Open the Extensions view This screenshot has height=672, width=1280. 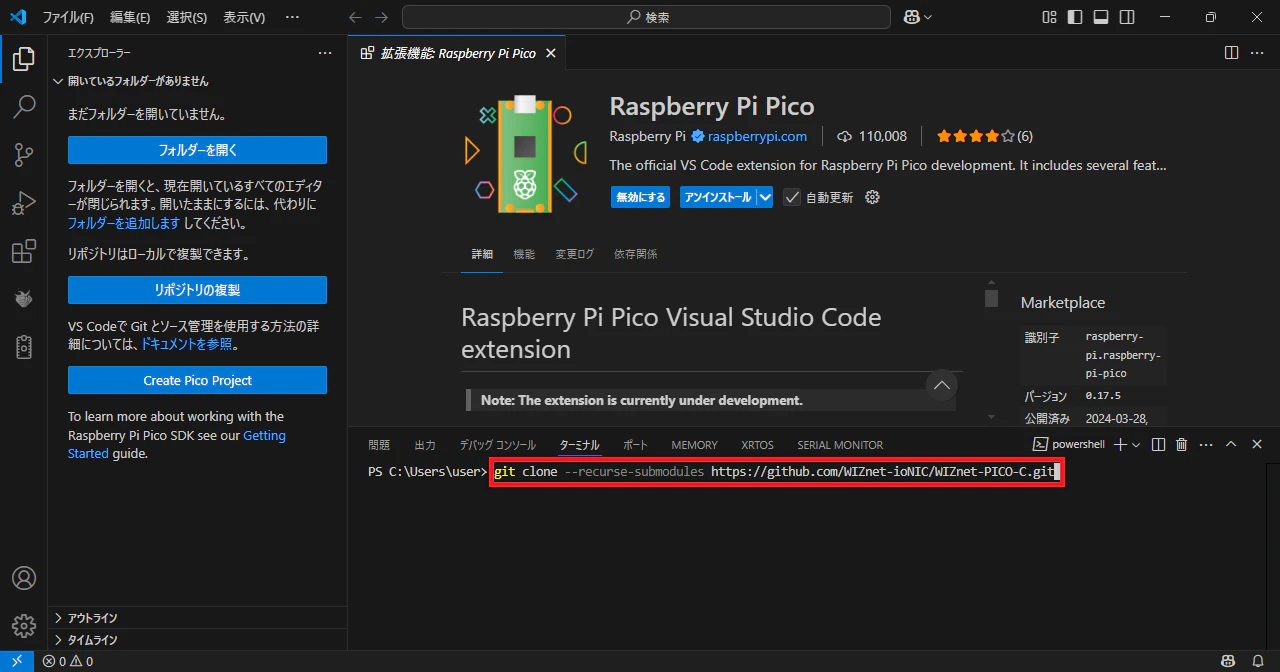[24, 251]
